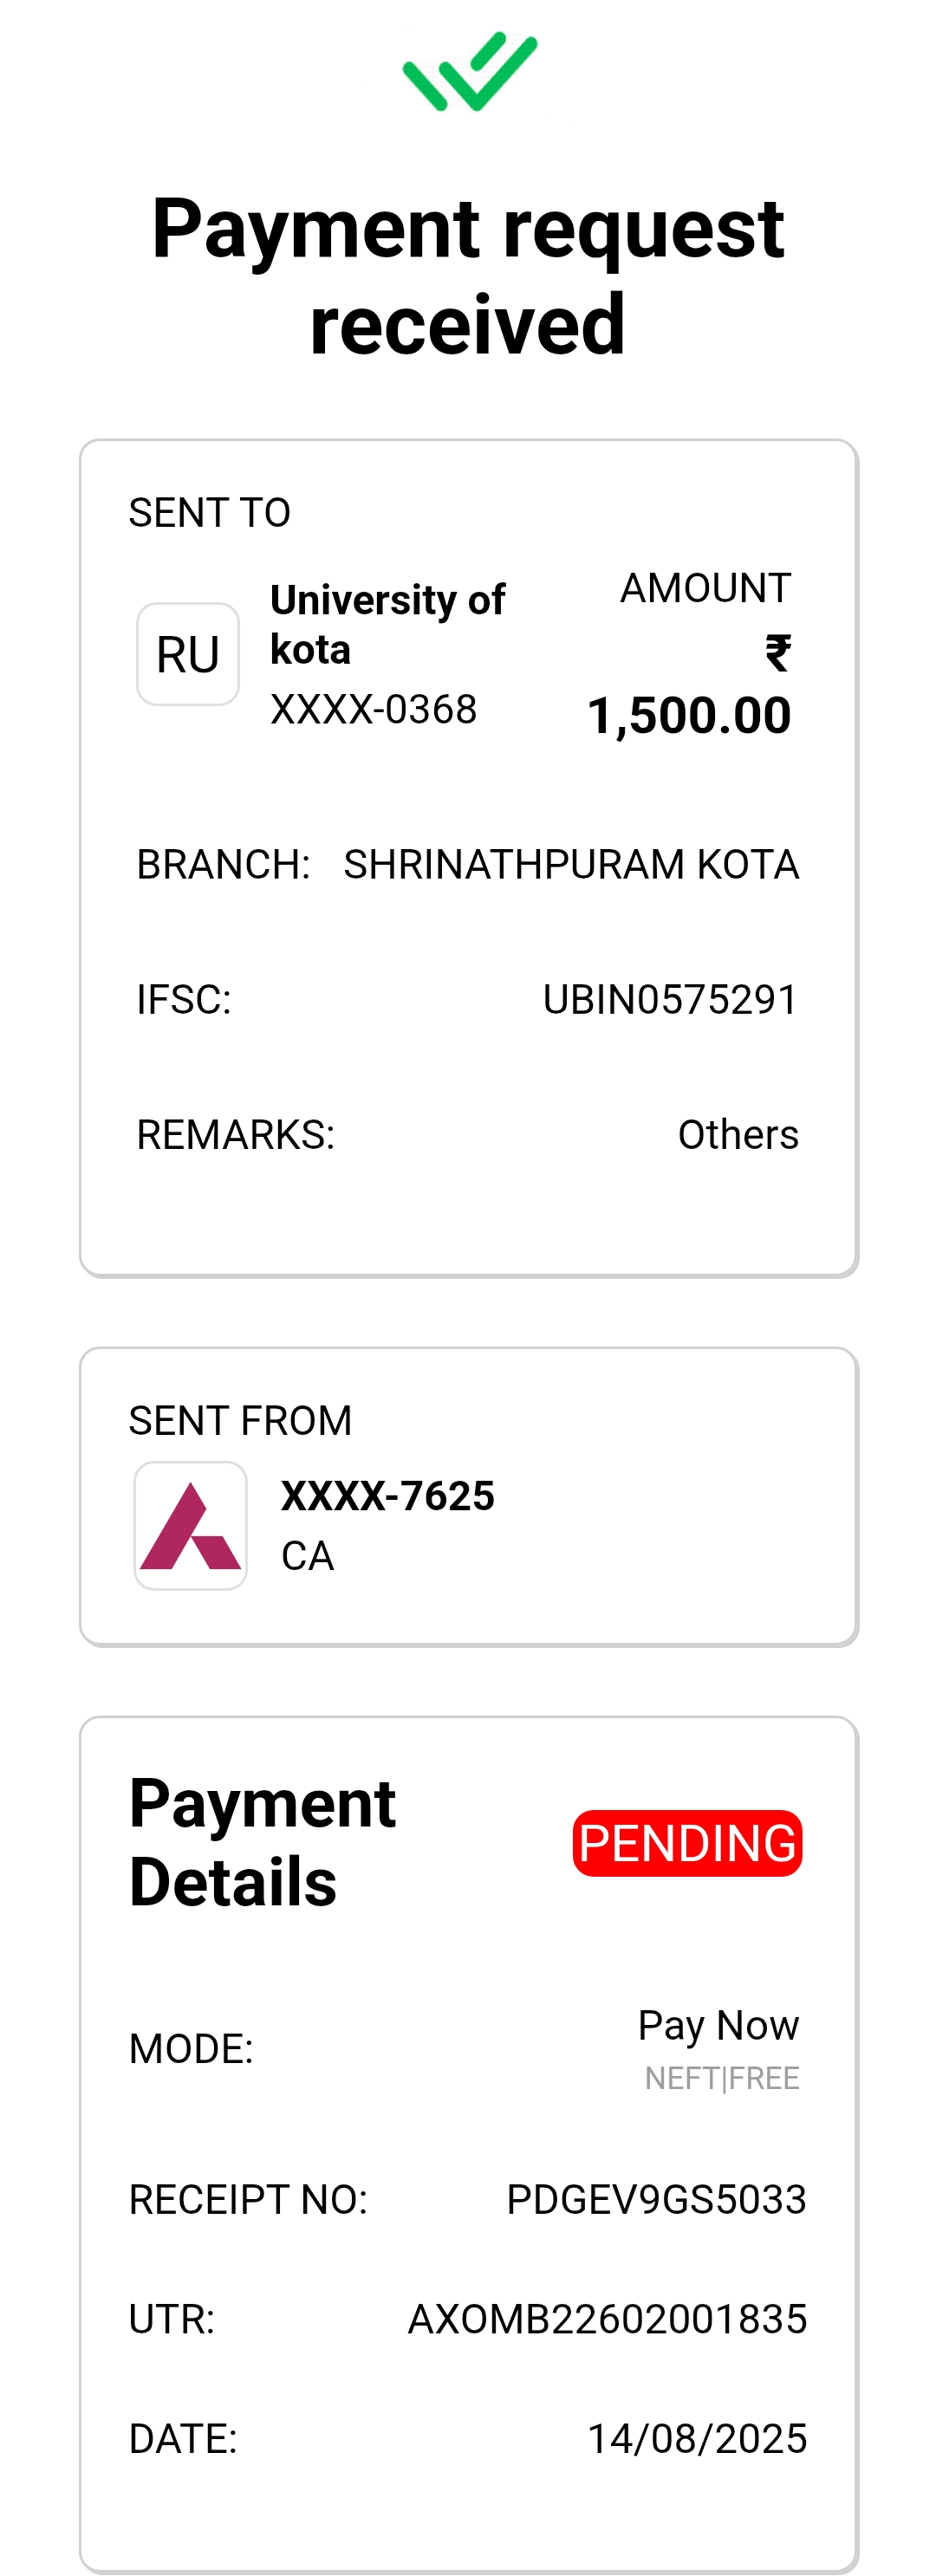The image size is (936, 2576).
Task: Tap the UTR number AXOMB22602001835
Action: [x=607, y=2319]
